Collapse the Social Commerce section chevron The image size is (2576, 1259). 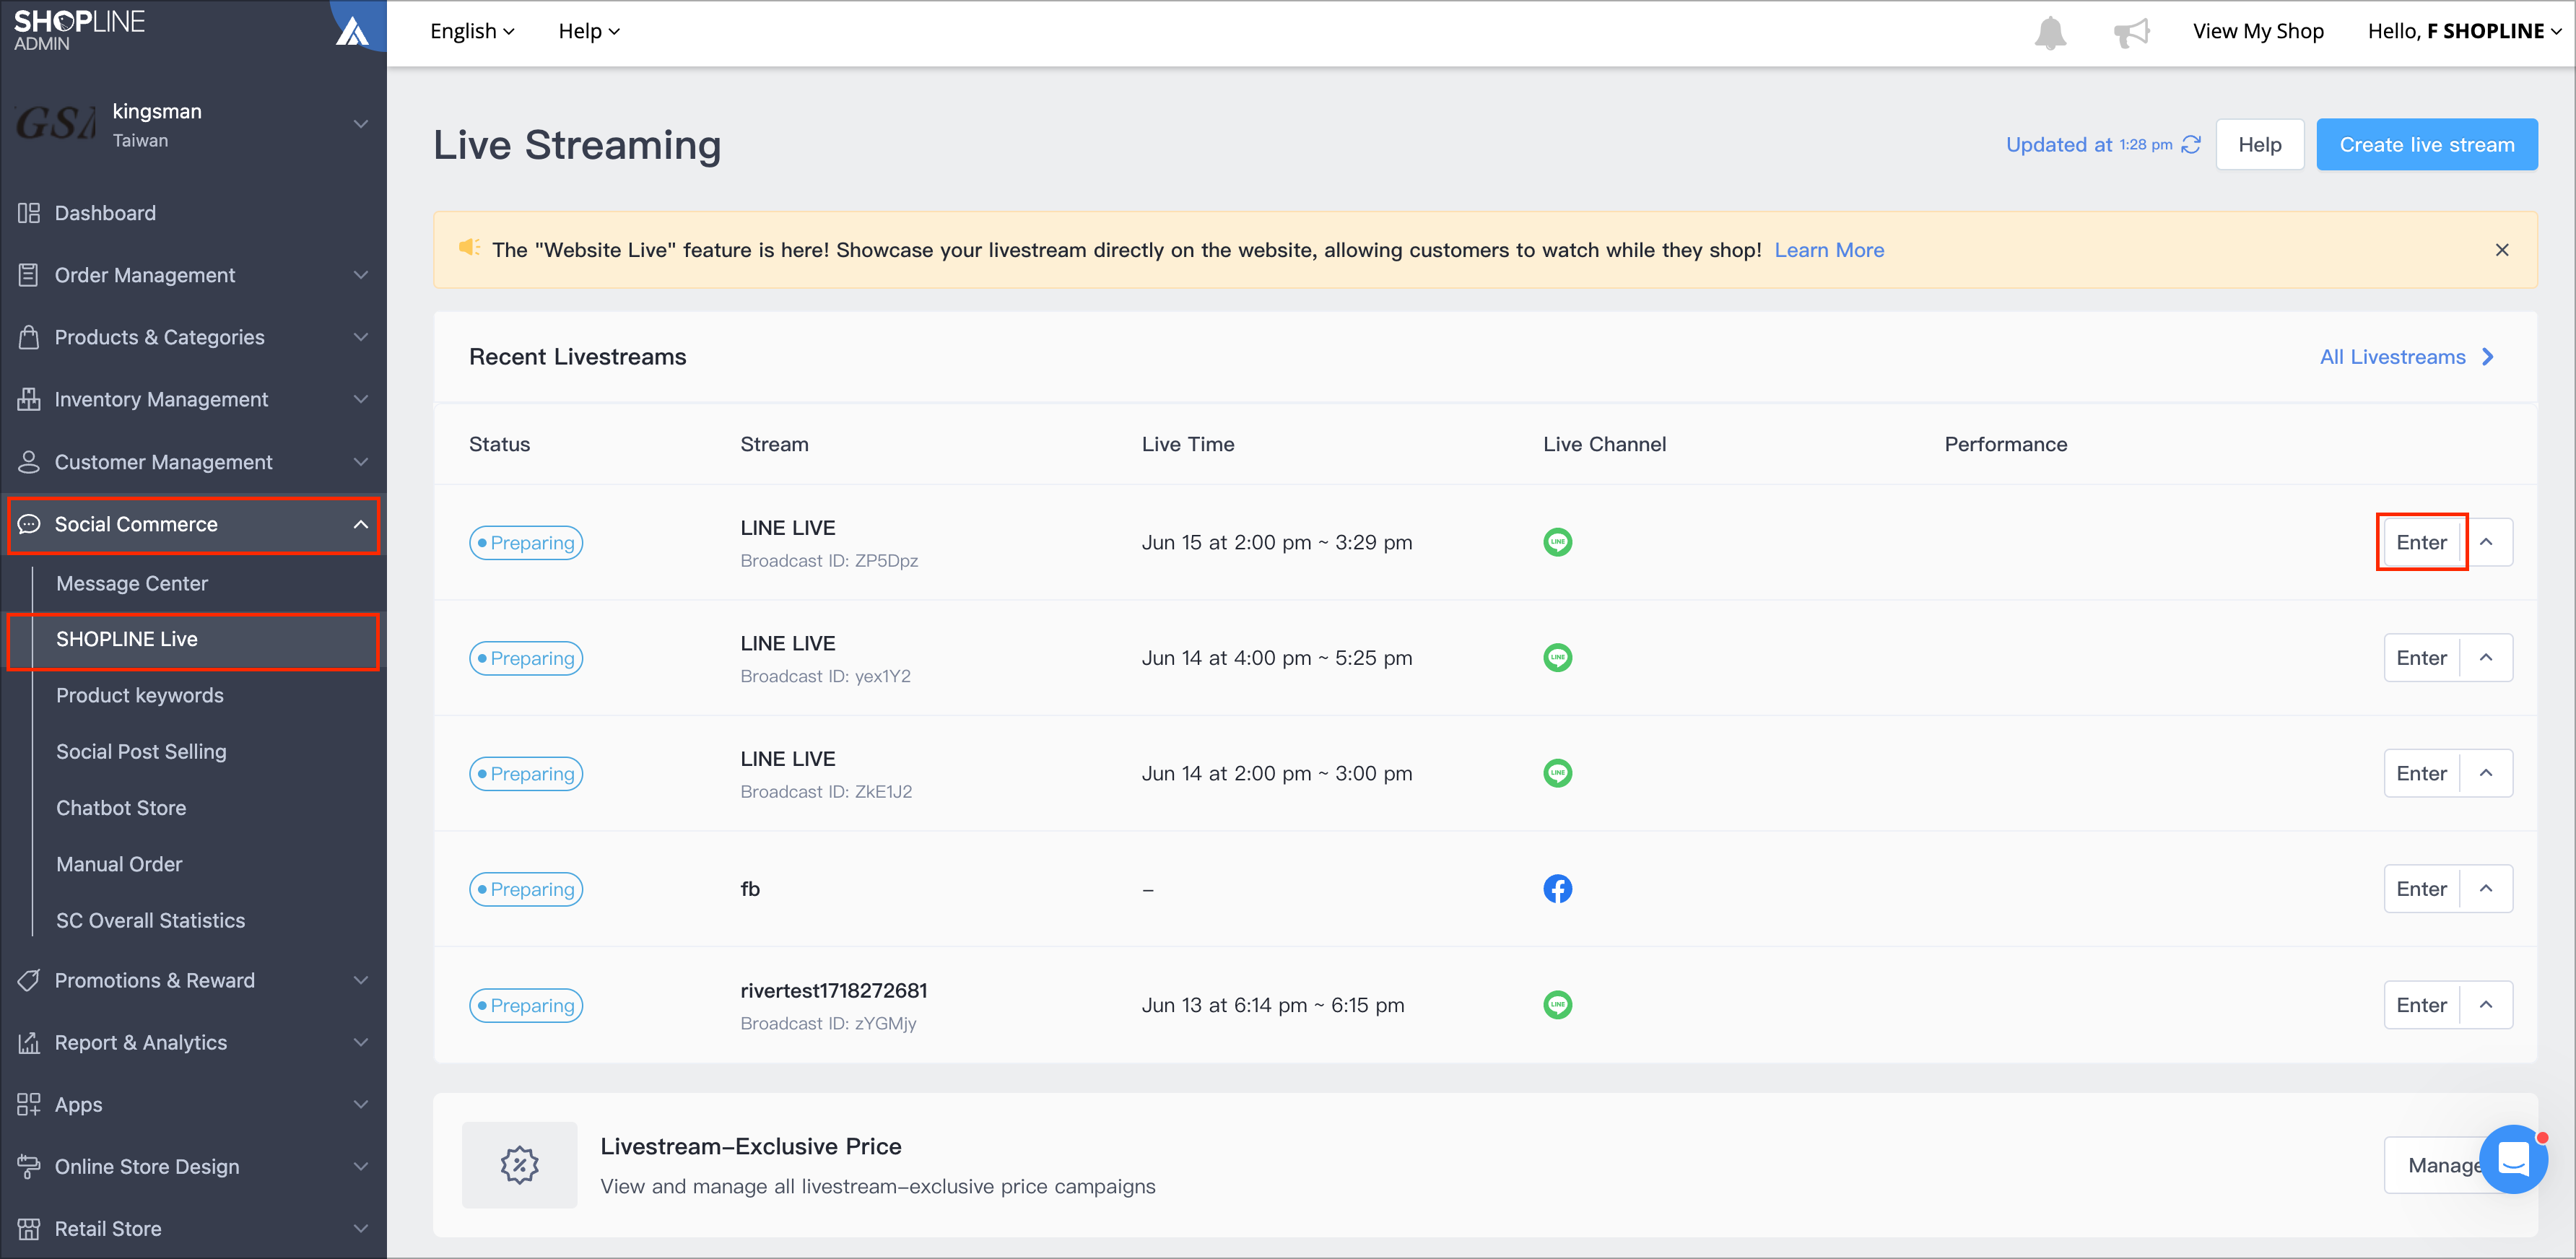point(361,524)
